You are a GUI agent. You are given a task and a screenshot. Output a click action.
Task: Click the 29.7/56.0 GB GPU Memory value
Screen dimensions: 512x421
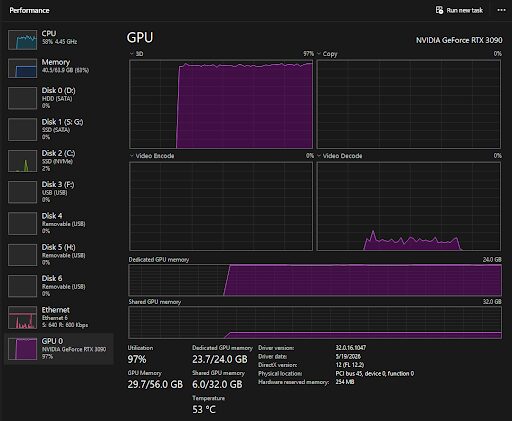pyautogui.click(x=155, y=384)
